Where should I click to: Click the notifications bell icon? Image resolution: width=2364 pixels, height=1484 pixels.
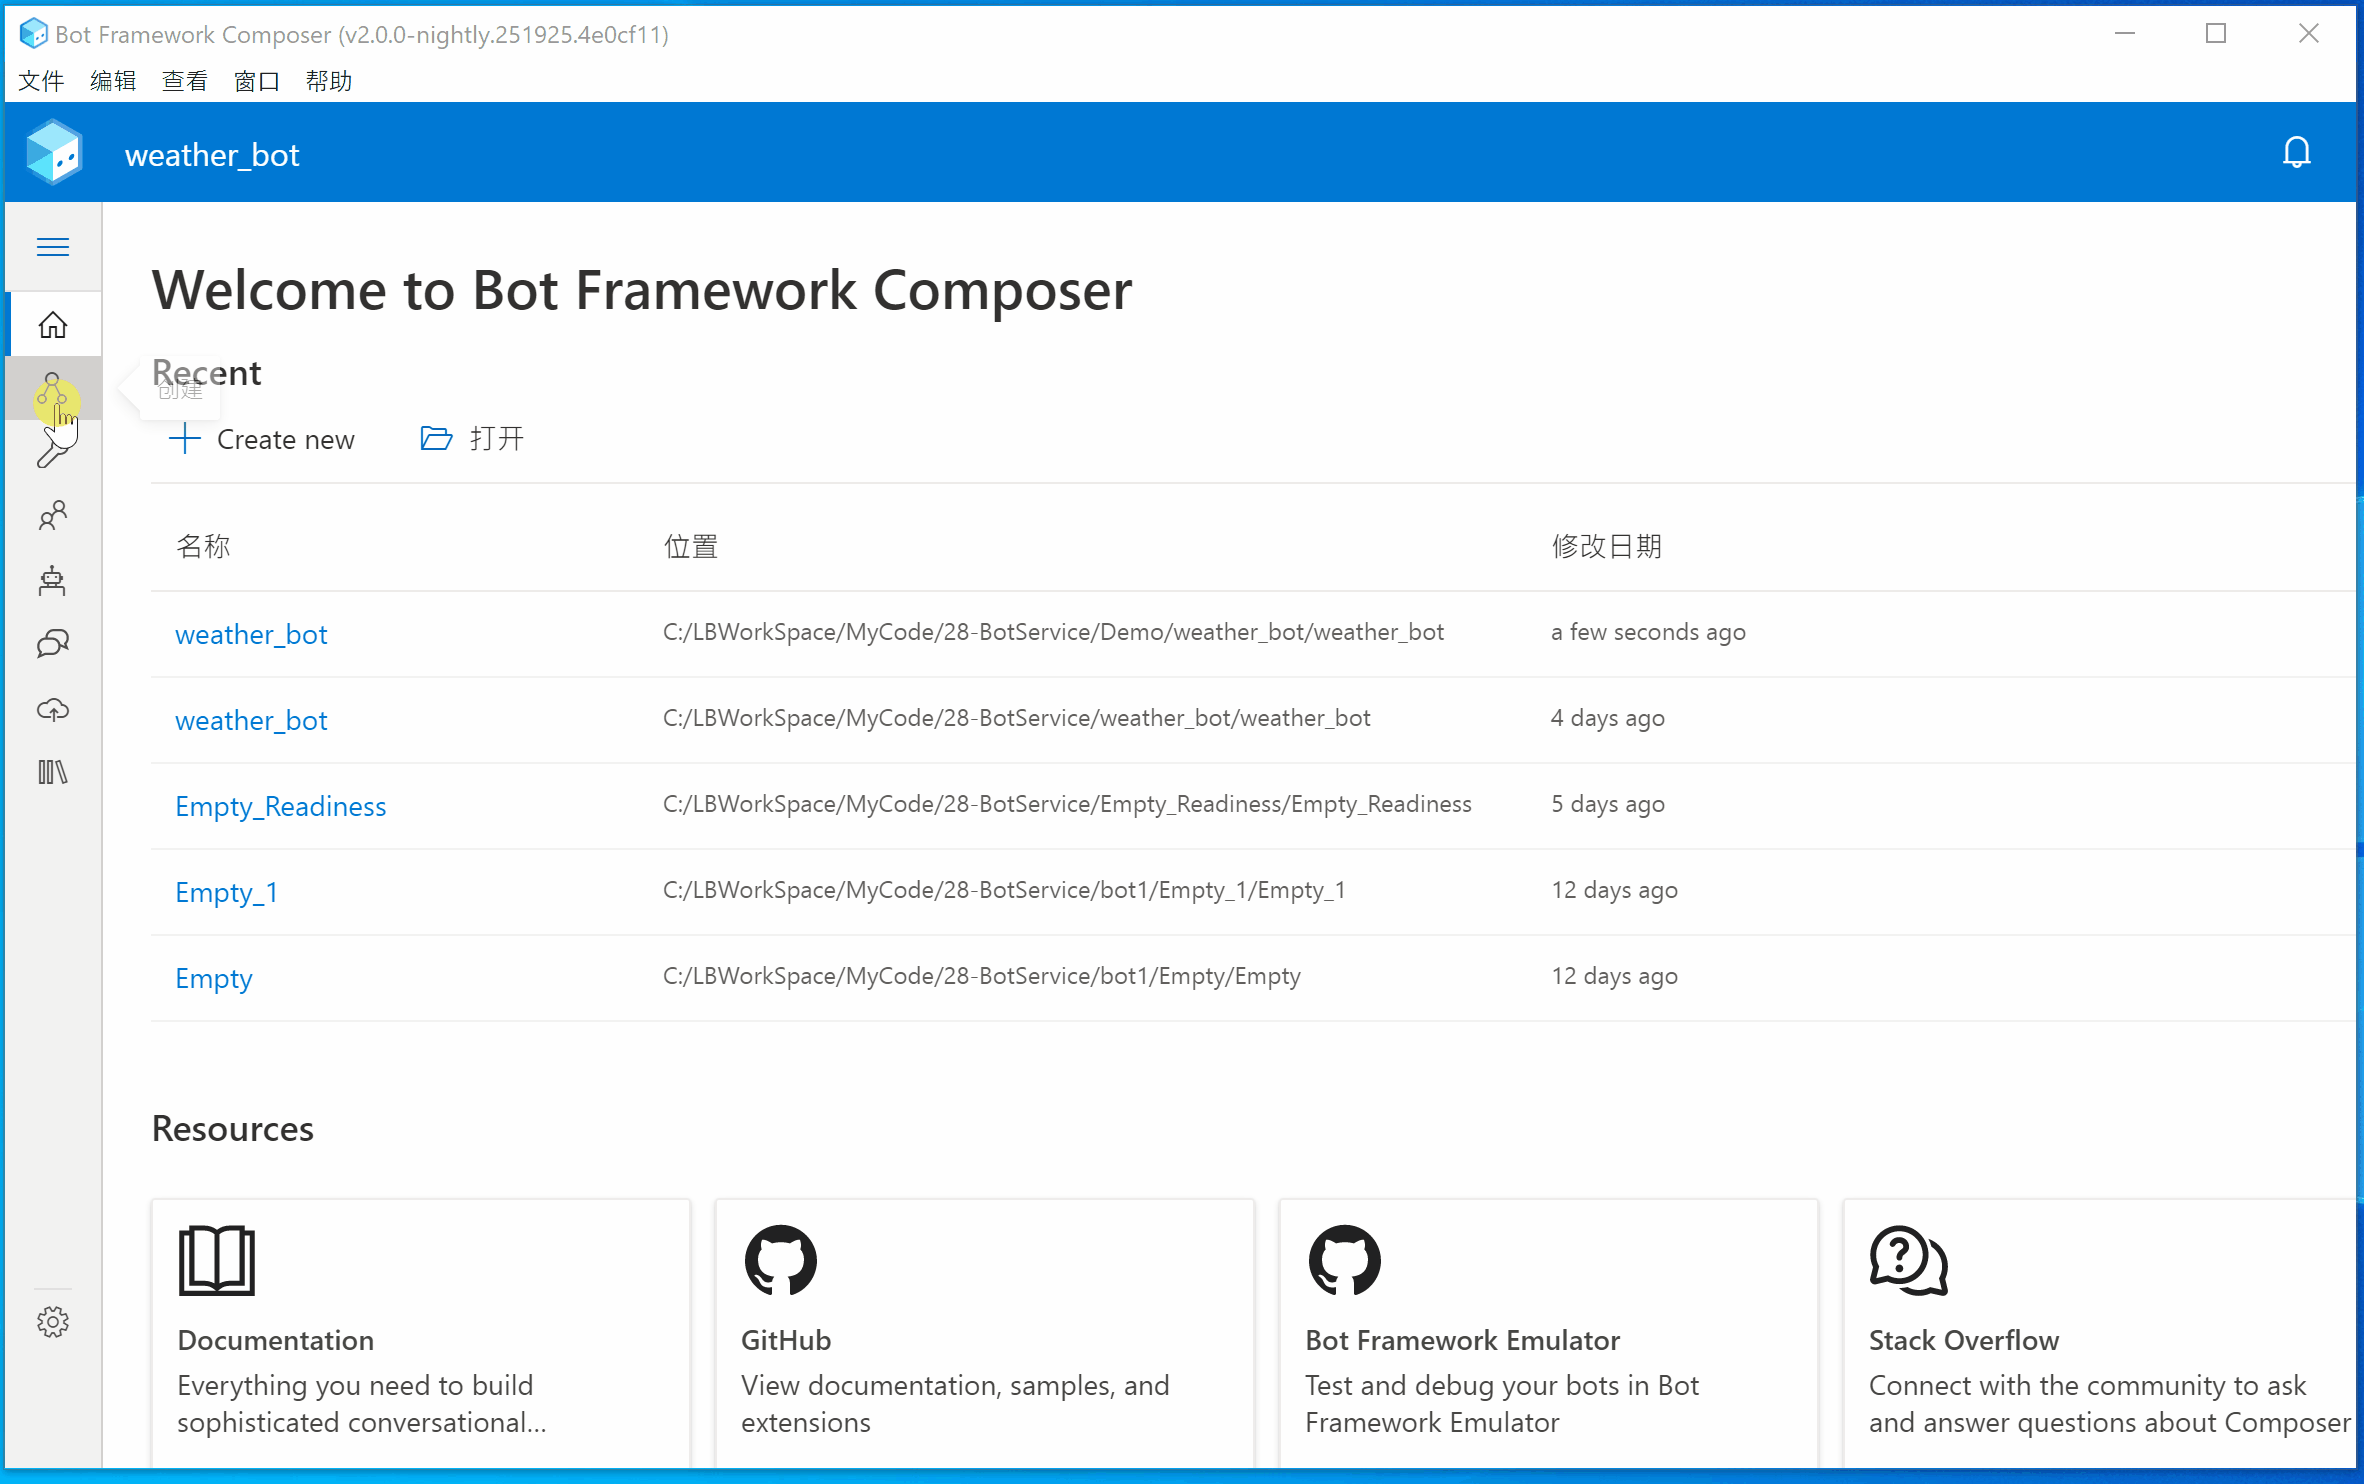[x=2296, y=153]
